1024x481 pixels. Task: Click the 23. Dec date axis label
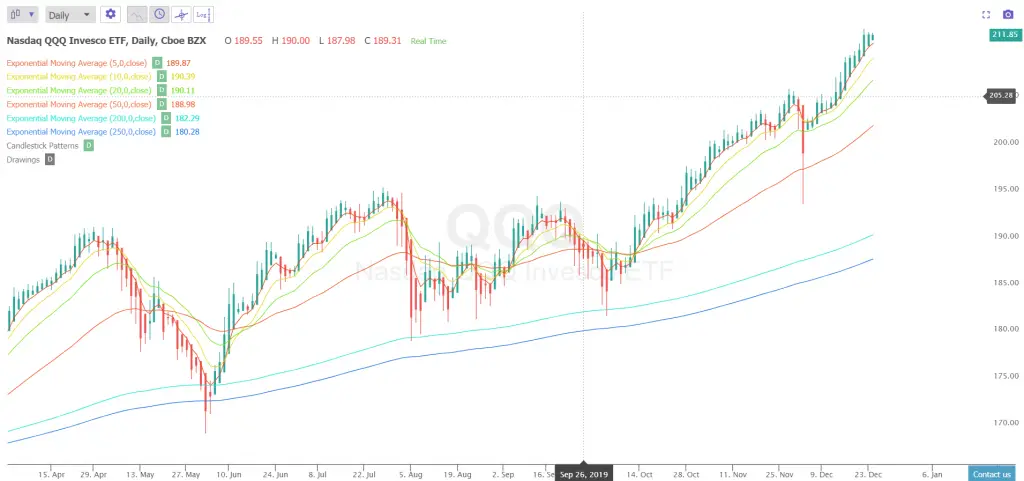868,474
